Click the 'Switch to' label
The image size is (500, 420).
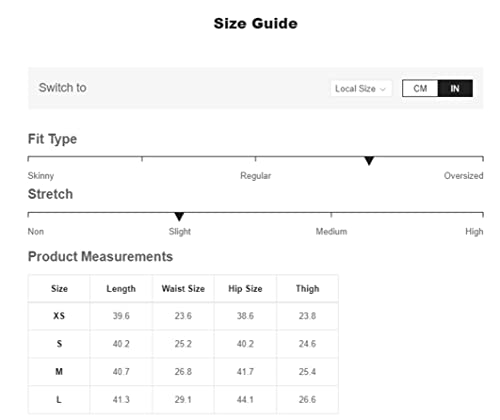[x=63, y=88]
